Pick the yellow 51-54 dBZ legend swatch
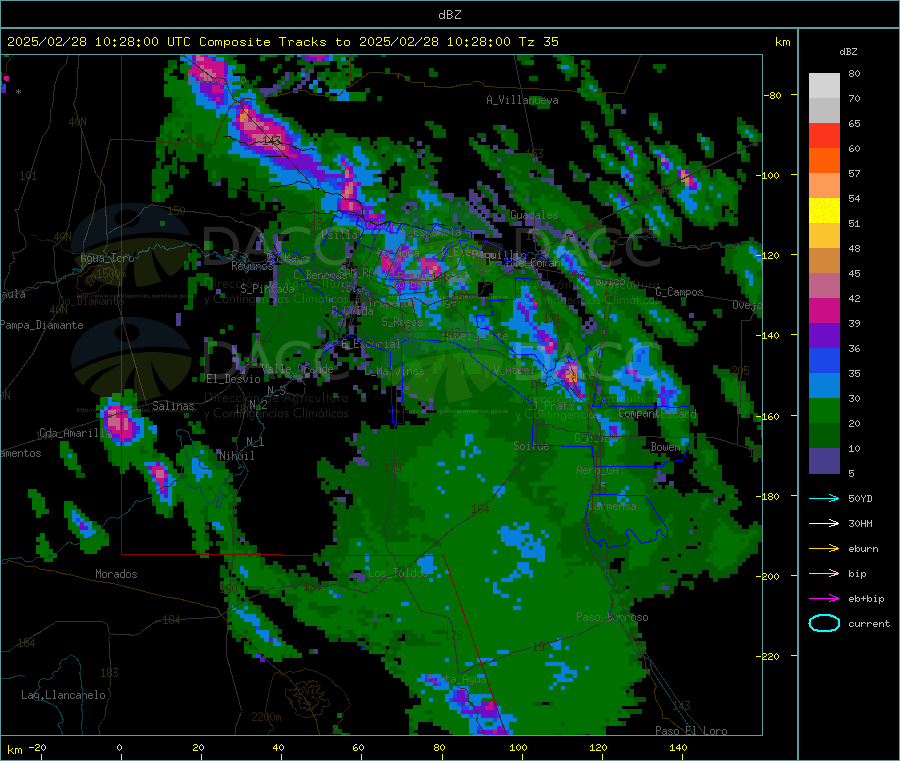Screen dimensions: 900x761 (824, 211)
